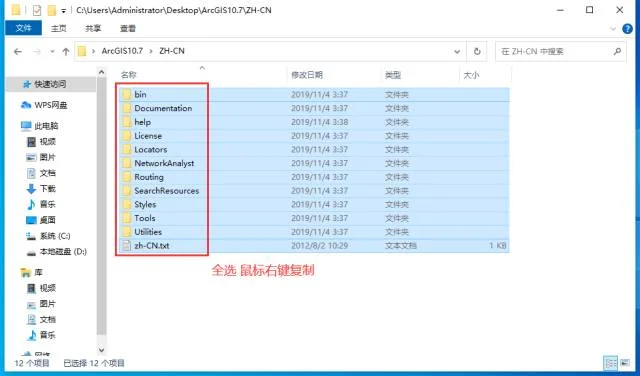Refresh the current folder view

coord(477,51)
